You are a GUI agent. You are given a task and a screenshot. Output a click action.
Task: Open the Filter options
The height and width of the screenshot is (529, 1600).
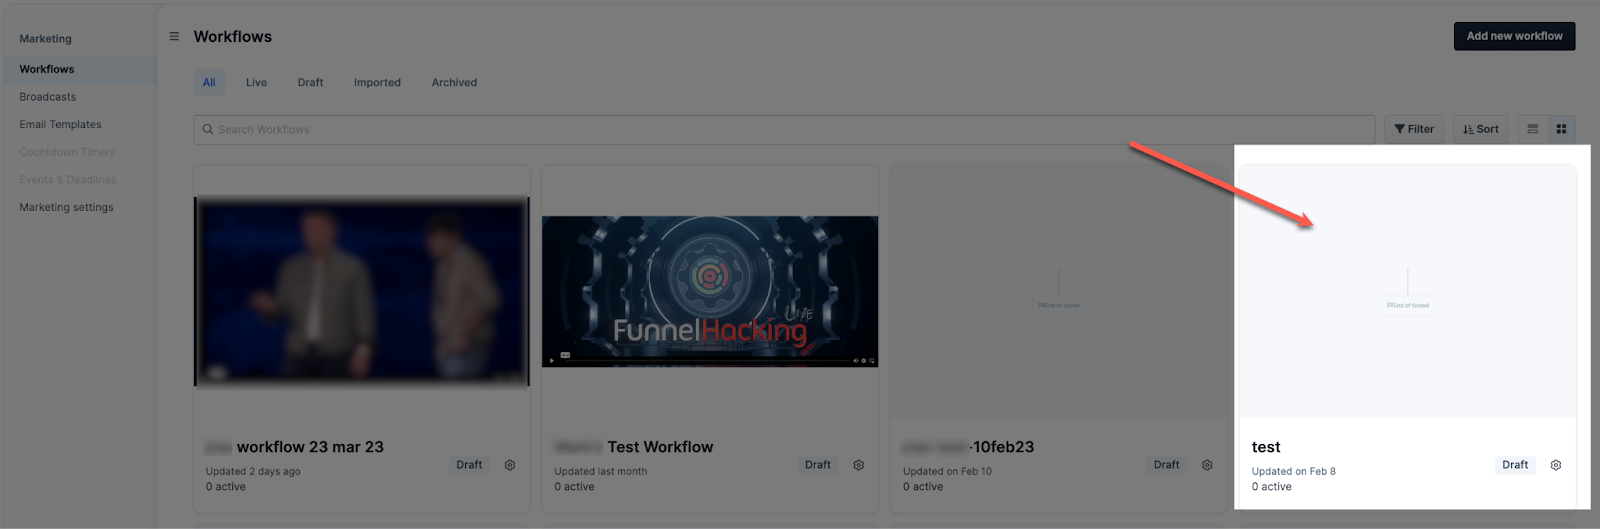click(x=1414, y=129)
